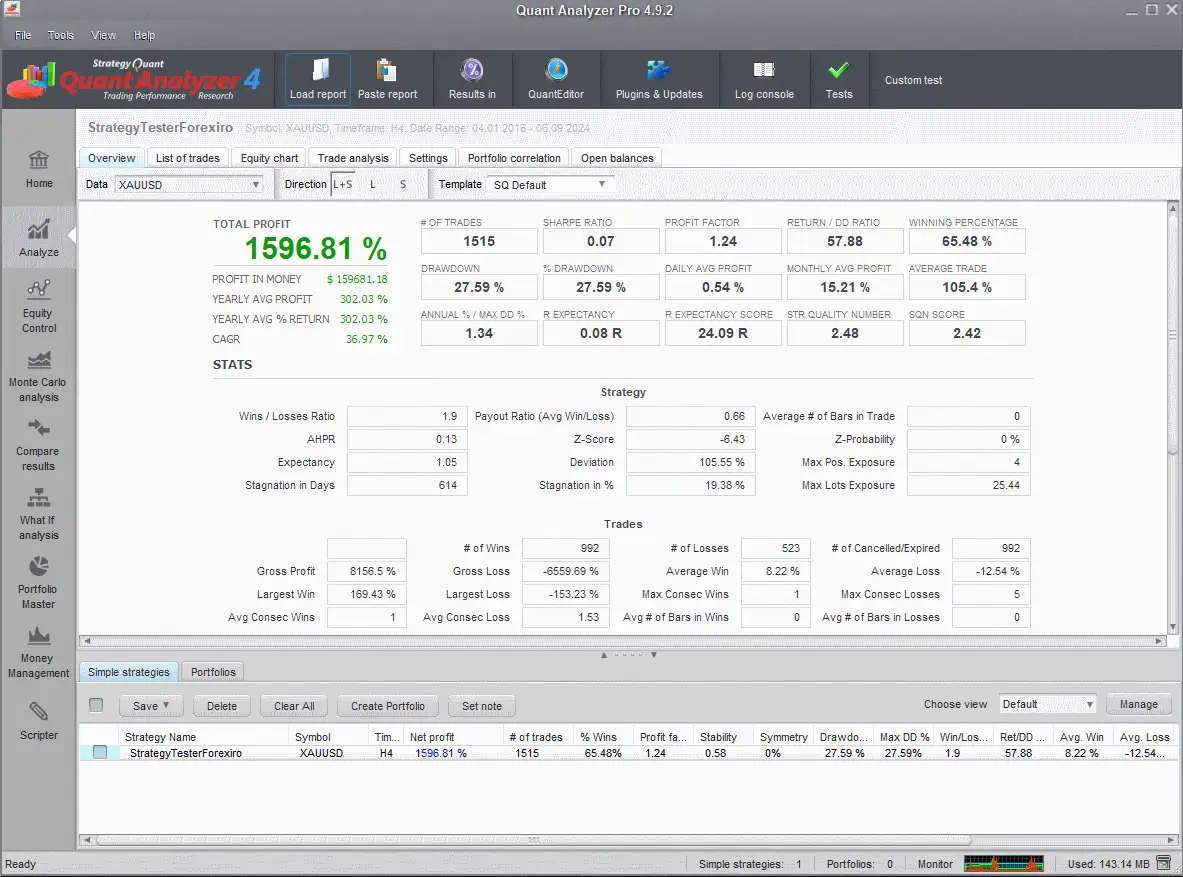Expand the Choose view Default dropdown
1183x877 pixels.
click(1048, 704)
